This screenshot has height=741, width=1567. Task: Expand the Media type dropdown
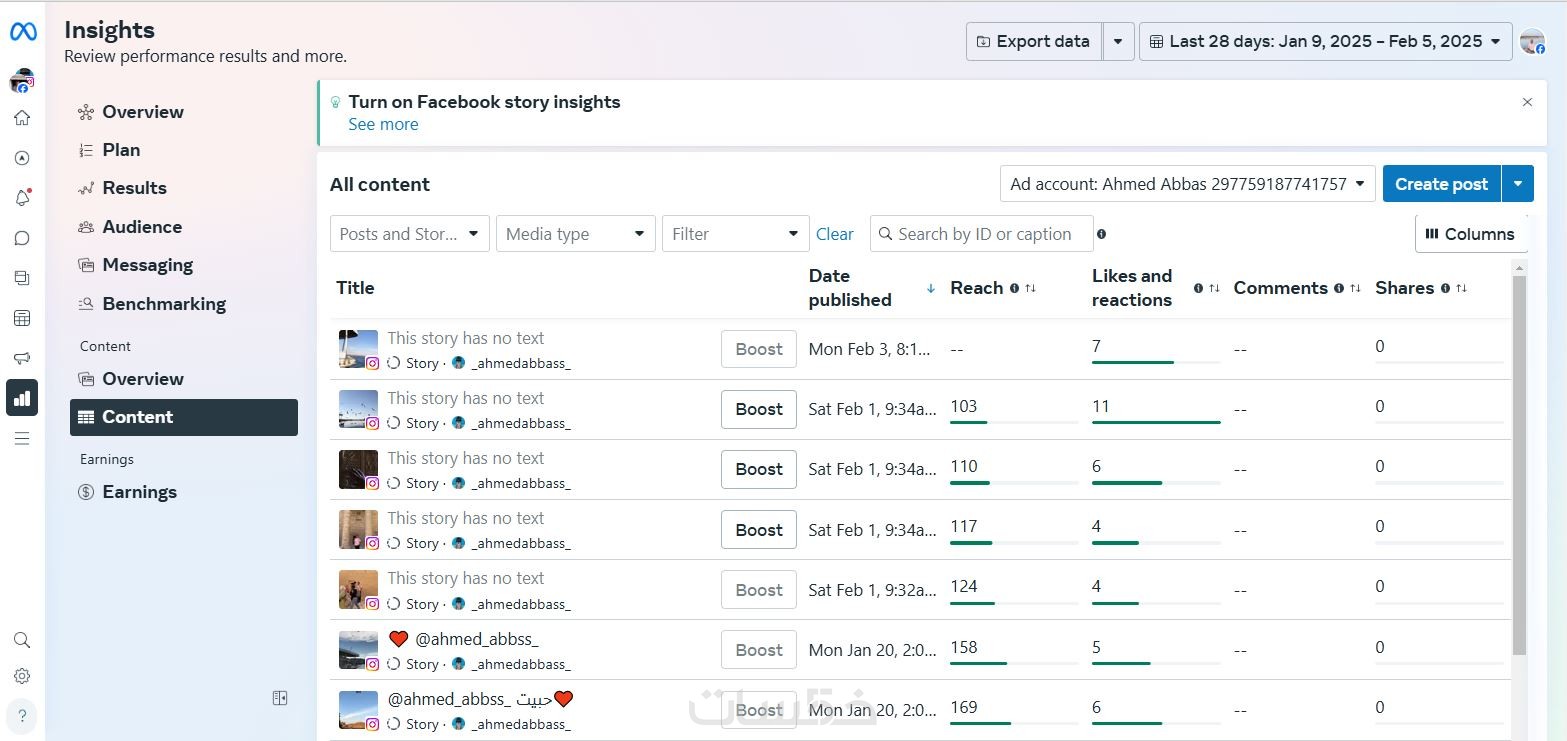click(575, 234)
